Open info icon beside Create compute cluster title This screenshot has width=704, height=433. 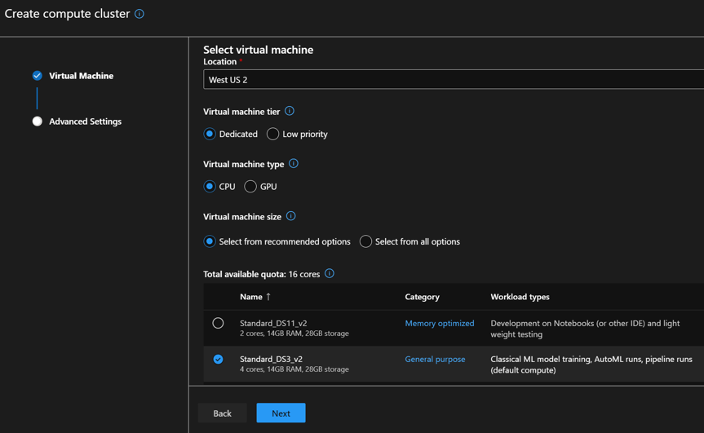point(139,14)
